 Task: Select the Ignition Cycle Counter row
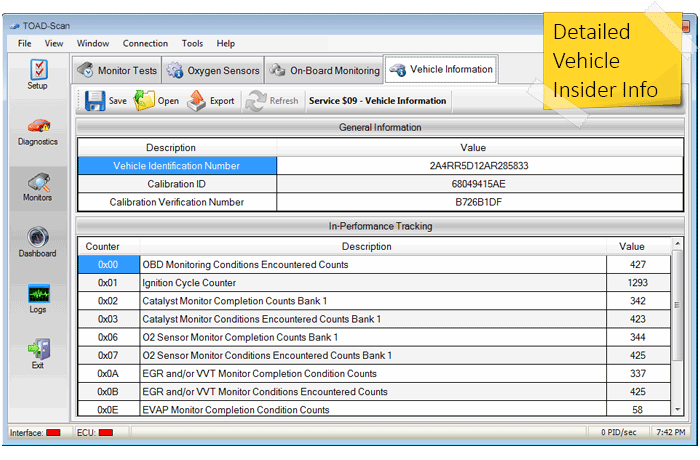[374, 283]
